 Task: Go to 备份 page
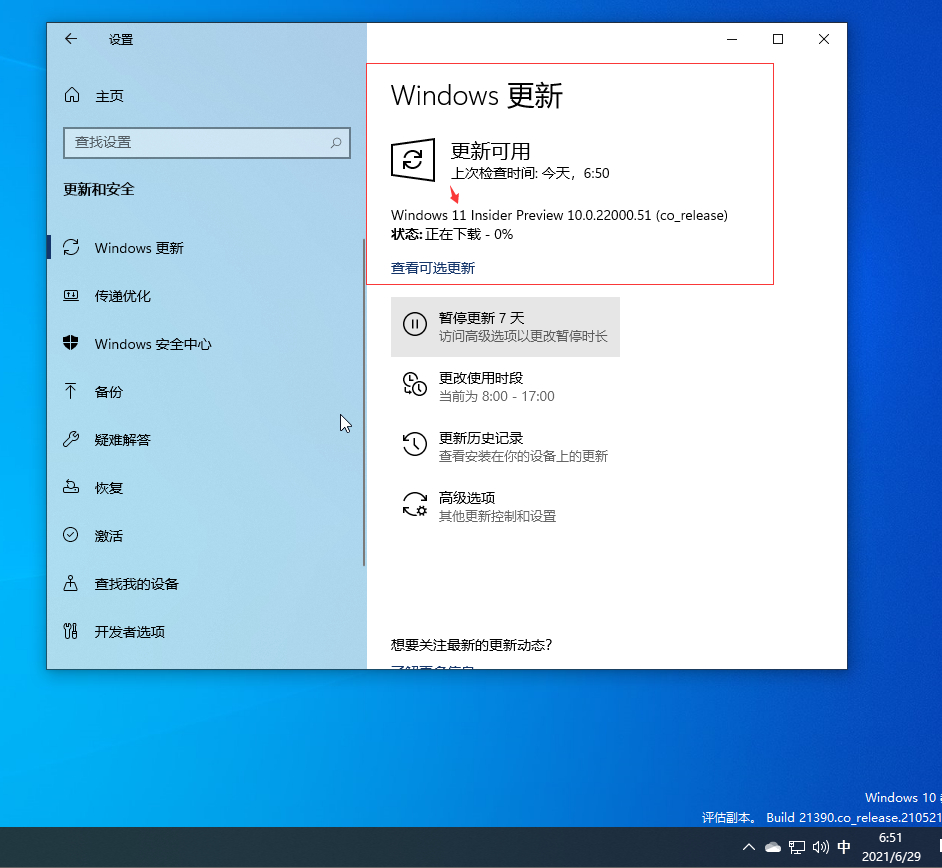point(206,392)
